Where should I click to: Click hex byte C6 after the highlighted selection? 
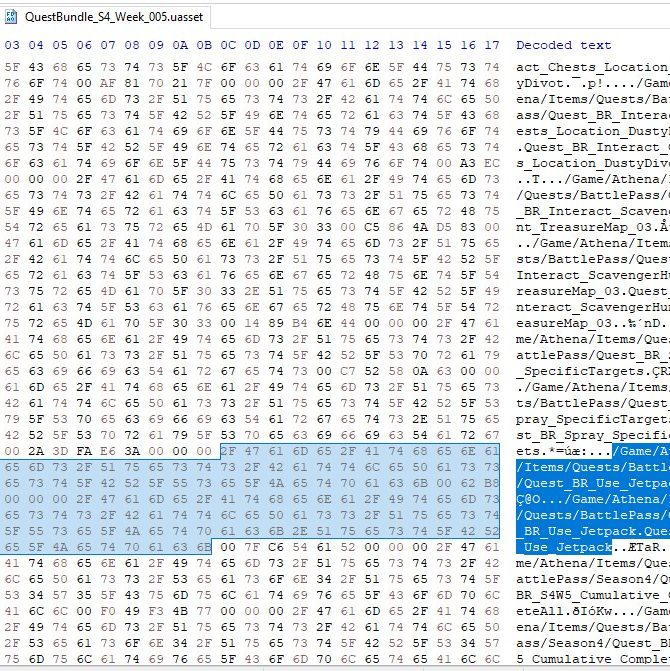coord(276,547)
